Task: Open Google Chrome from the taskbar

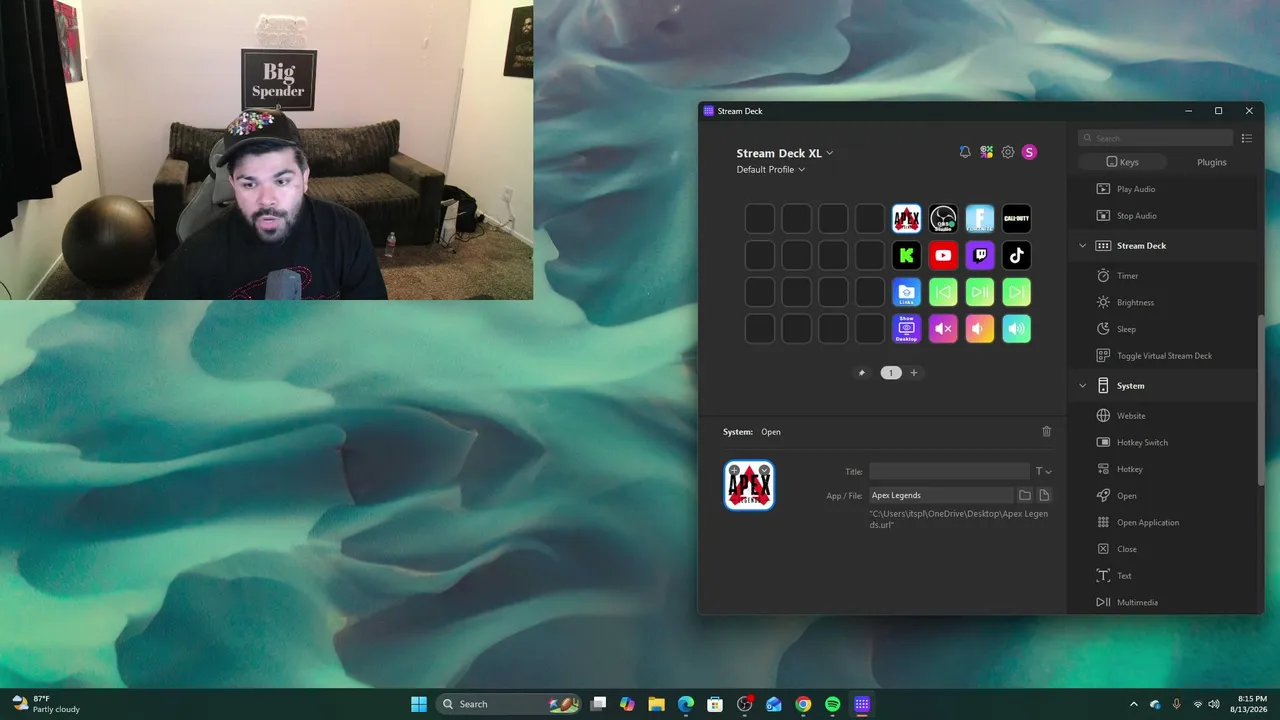Action: coord(803,704)
